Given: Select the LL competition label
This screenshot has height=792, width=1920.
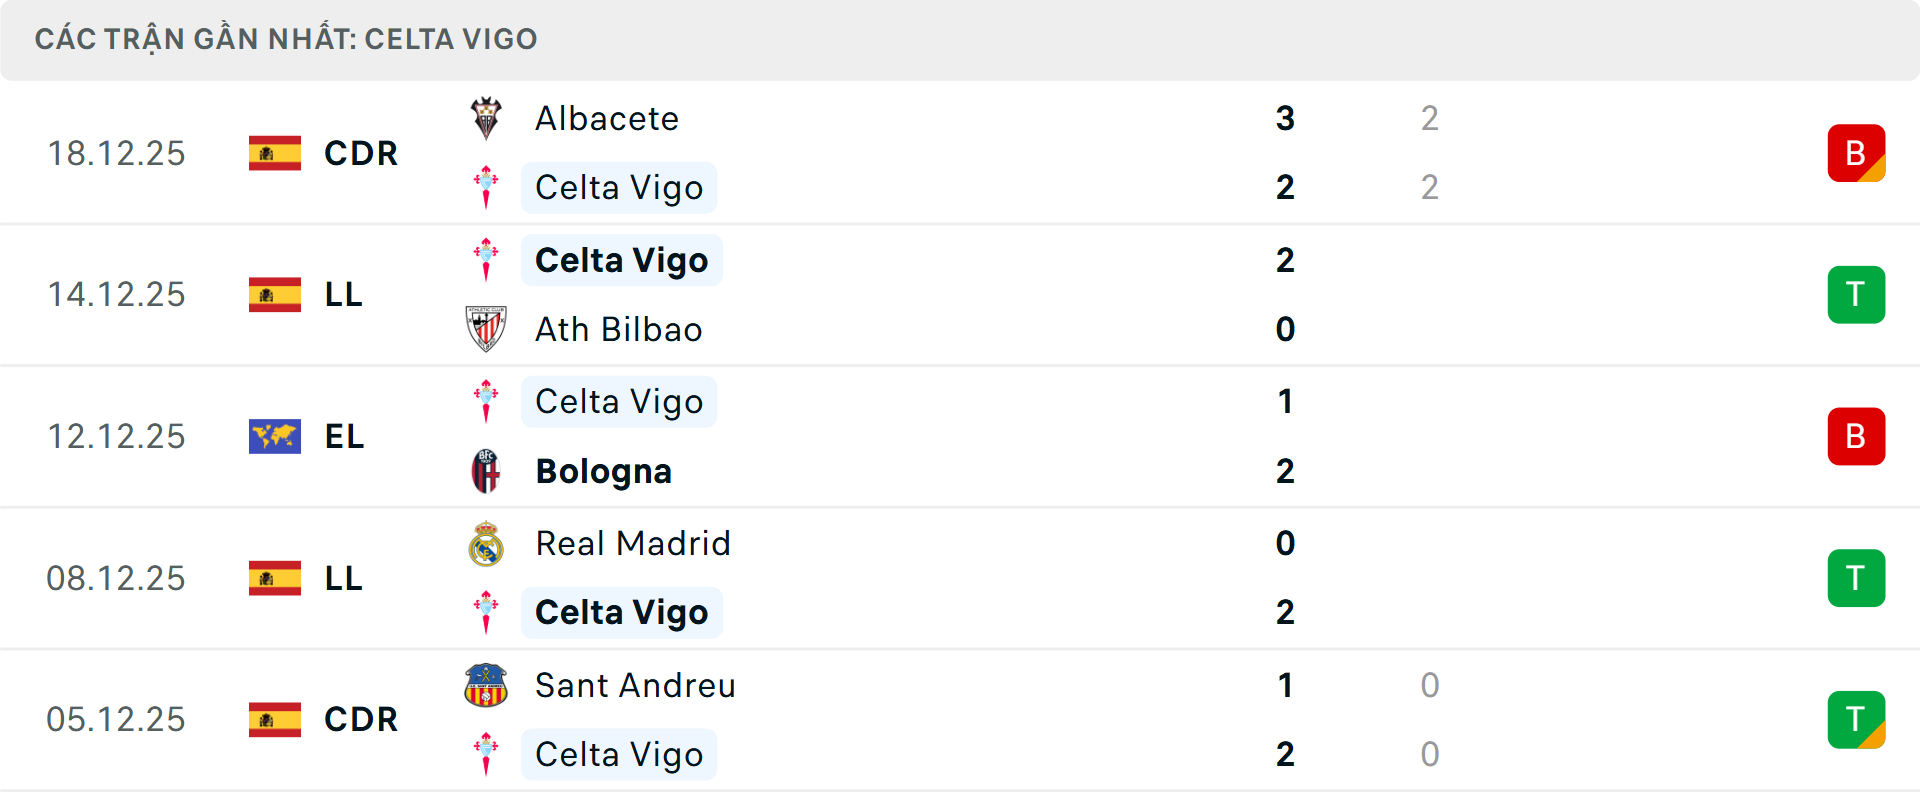Looking at the screenshot, I should click(342, 294).
